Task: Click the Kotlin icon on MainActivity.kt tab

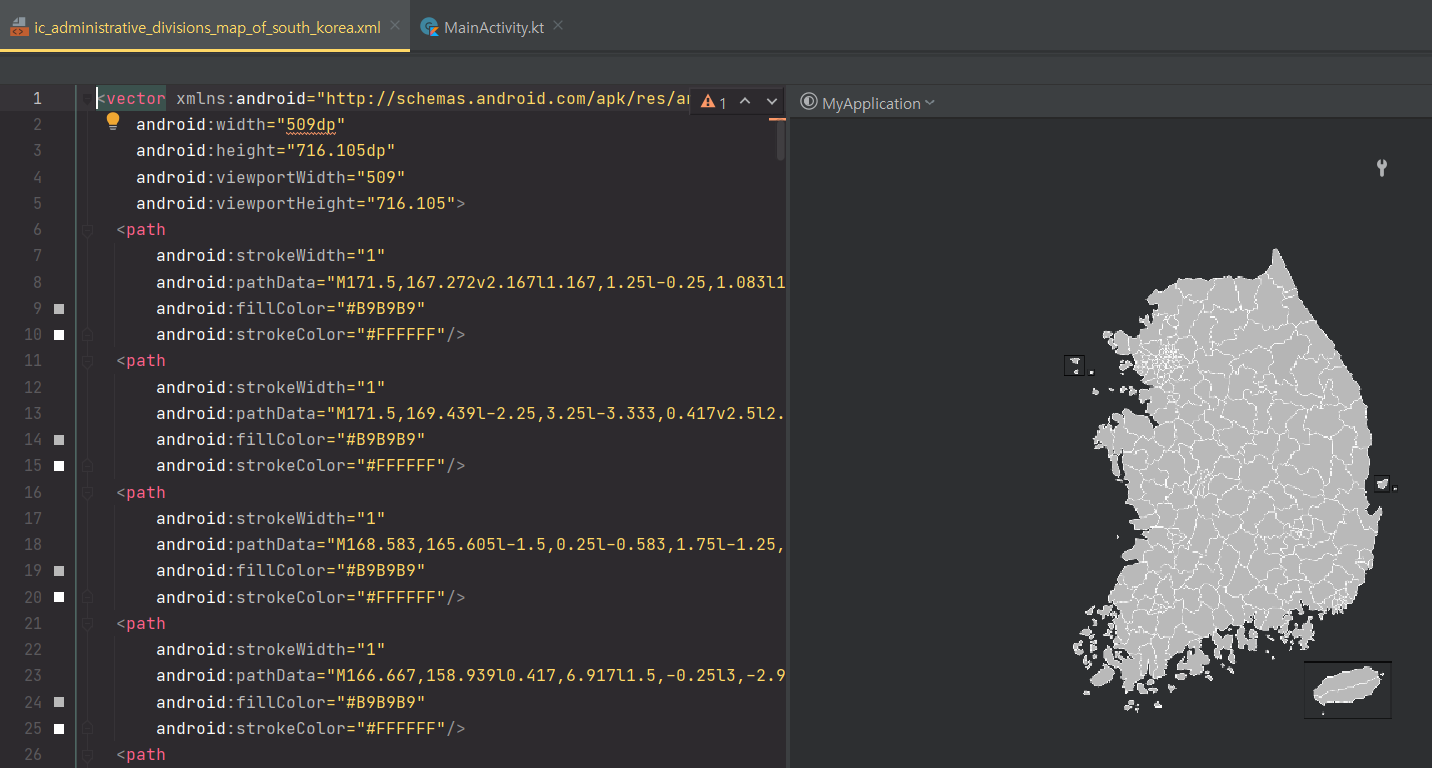Action: [428, 27]
